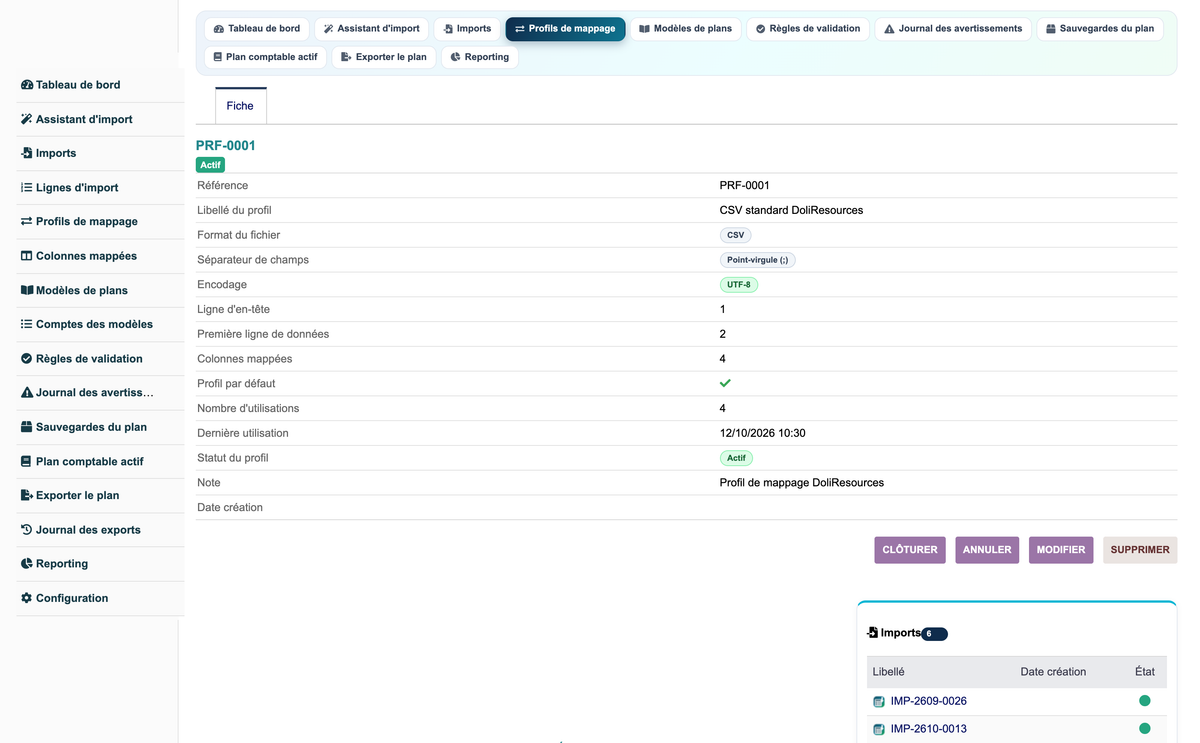Edit the profile with the MODIFIER button
Viewport: 1200px width, 743px height.
tap(1061, 550)
